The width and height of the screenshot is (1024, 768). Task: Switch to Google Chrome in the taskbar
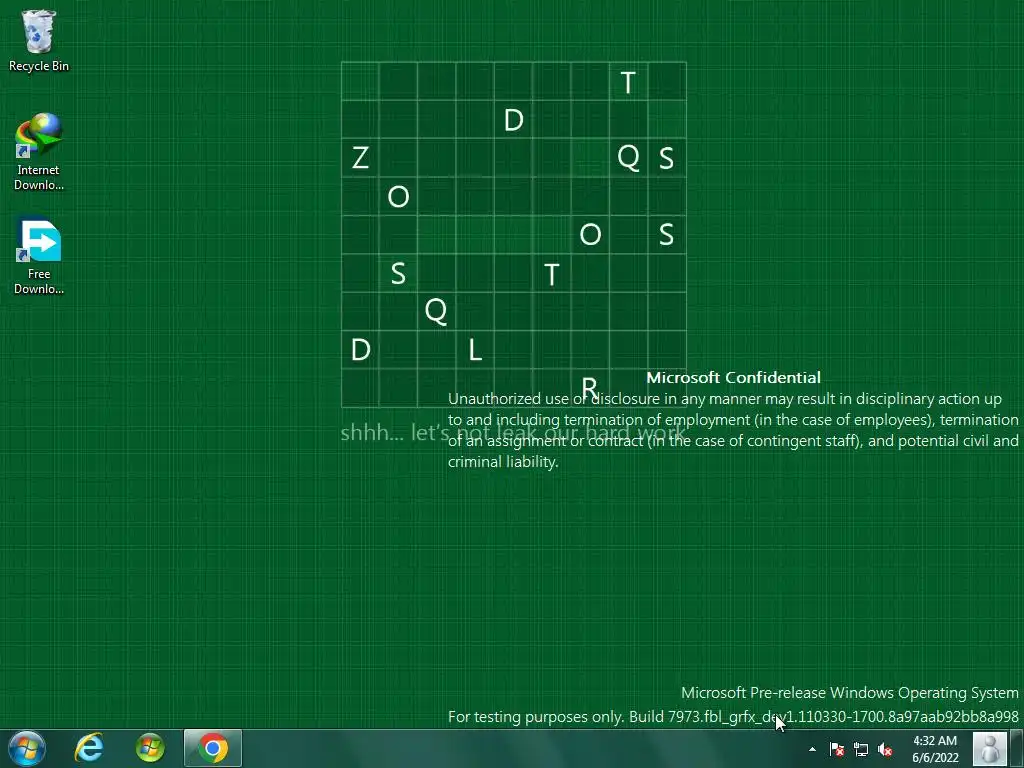pyautogui.click(x=213, y=748)
